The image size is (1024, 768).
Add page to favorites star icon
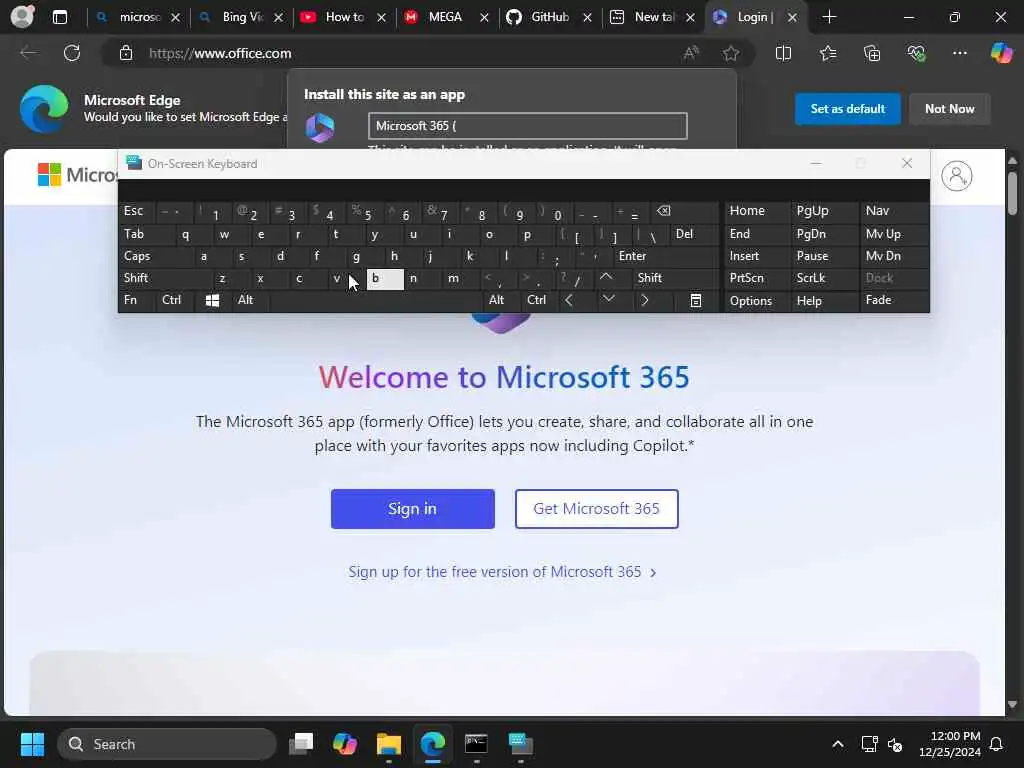pyautogui.click(x=731, y=53)
